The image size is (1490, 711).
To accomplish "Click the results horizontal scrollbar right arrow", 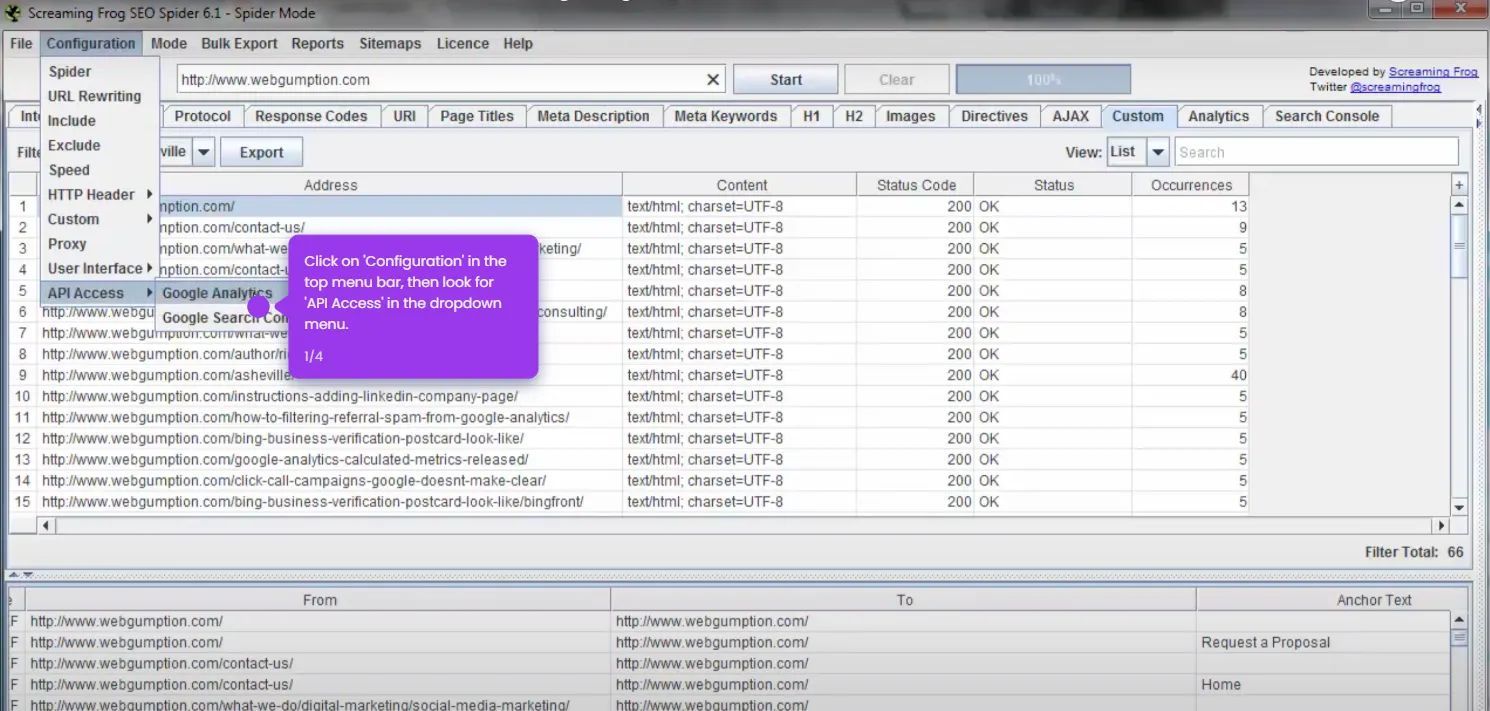I will (1441, 525).
